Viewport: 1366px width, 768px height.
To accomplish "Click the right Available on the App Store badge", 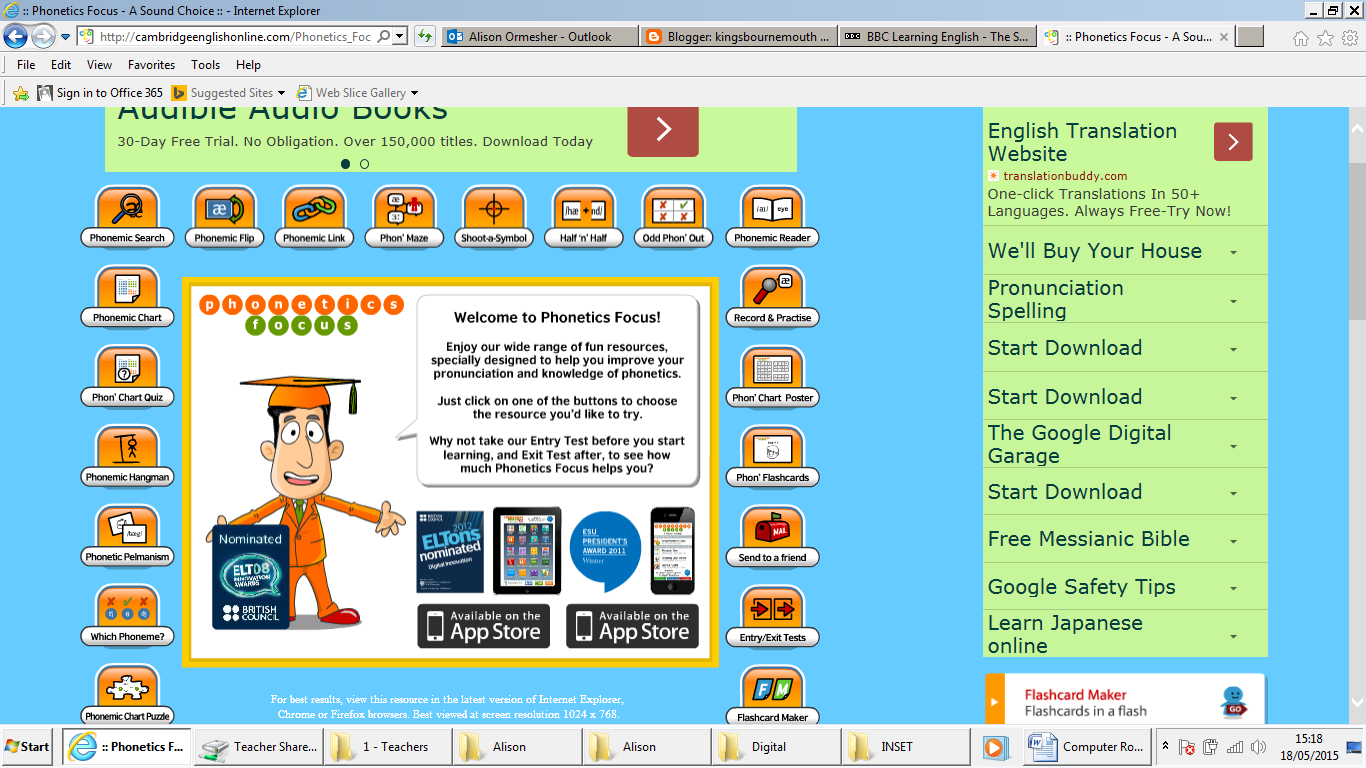I will (633, 626).
